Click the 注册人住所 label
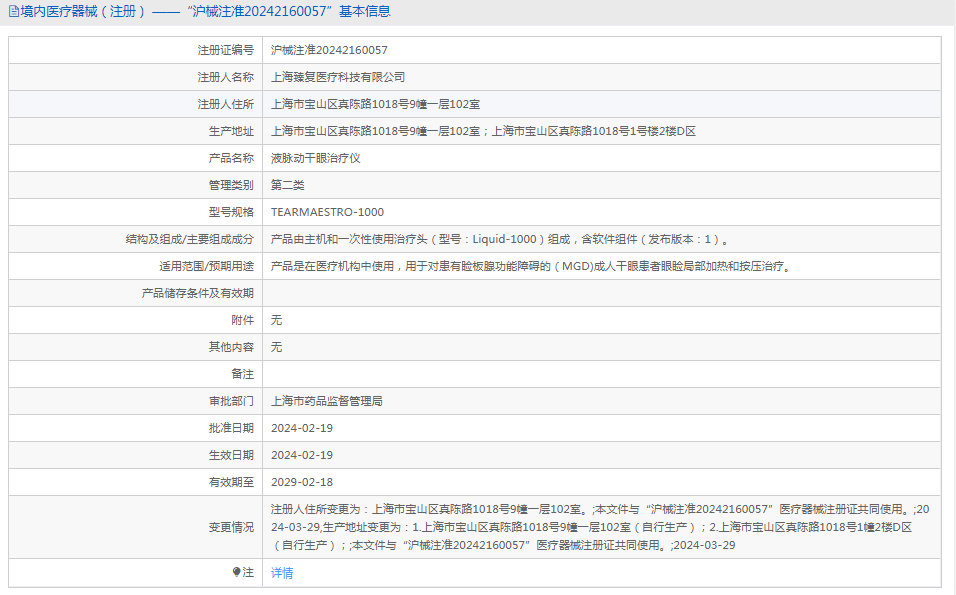Screen dimensions: 956x595 click(x=226, y=104)
